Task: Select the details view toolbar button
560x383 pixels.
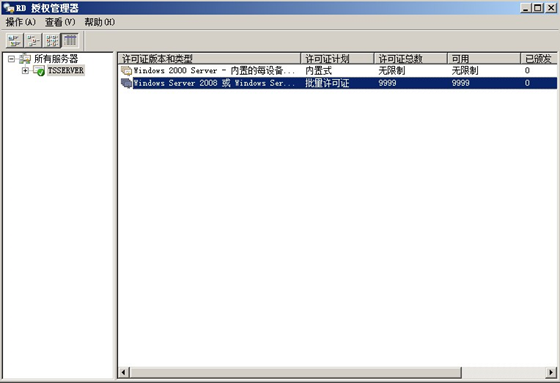Action: pyautogui.click(x=70, y=40)
